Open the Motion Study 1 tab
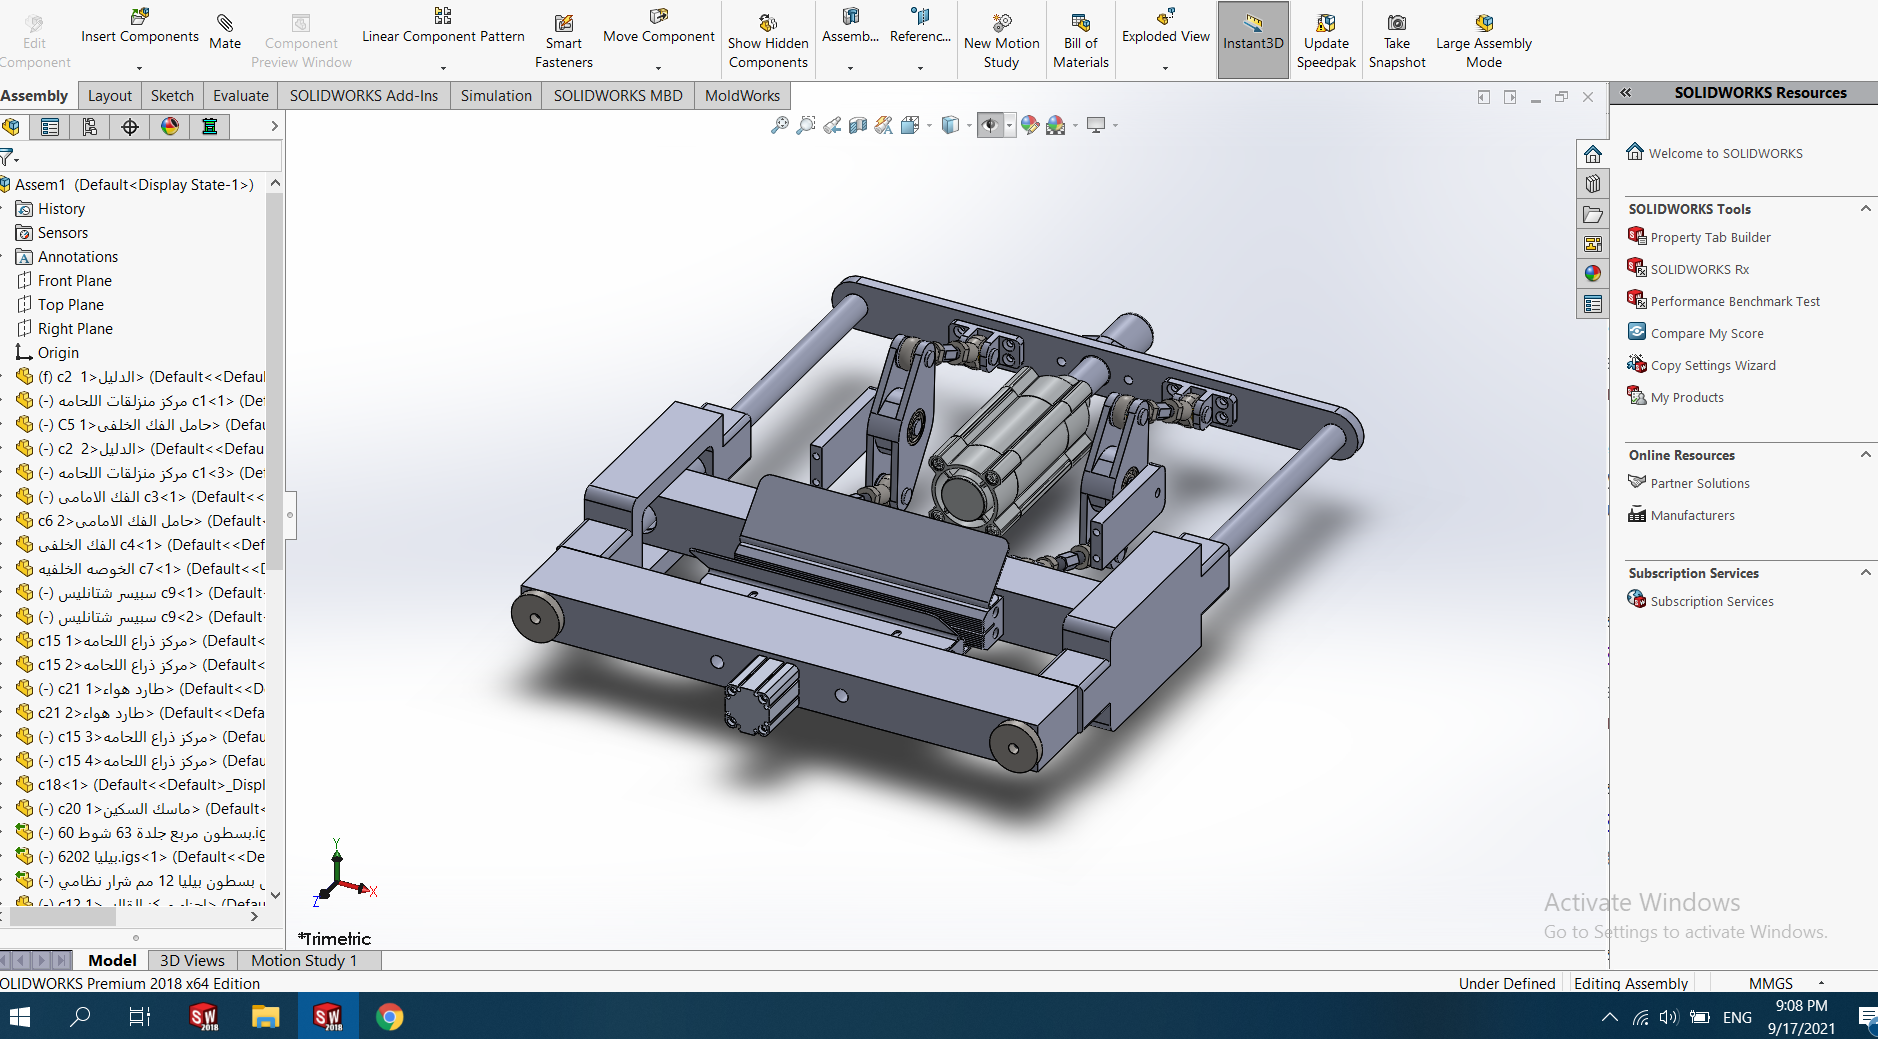 click(x=303, y=960)
